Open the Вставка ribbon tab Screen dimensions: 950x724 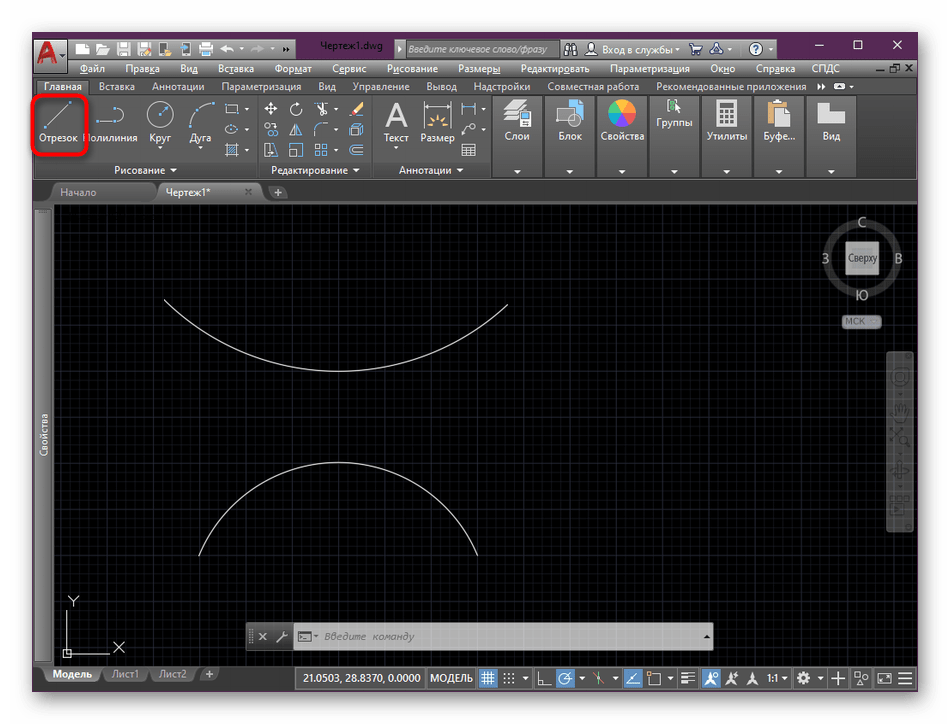117,87
